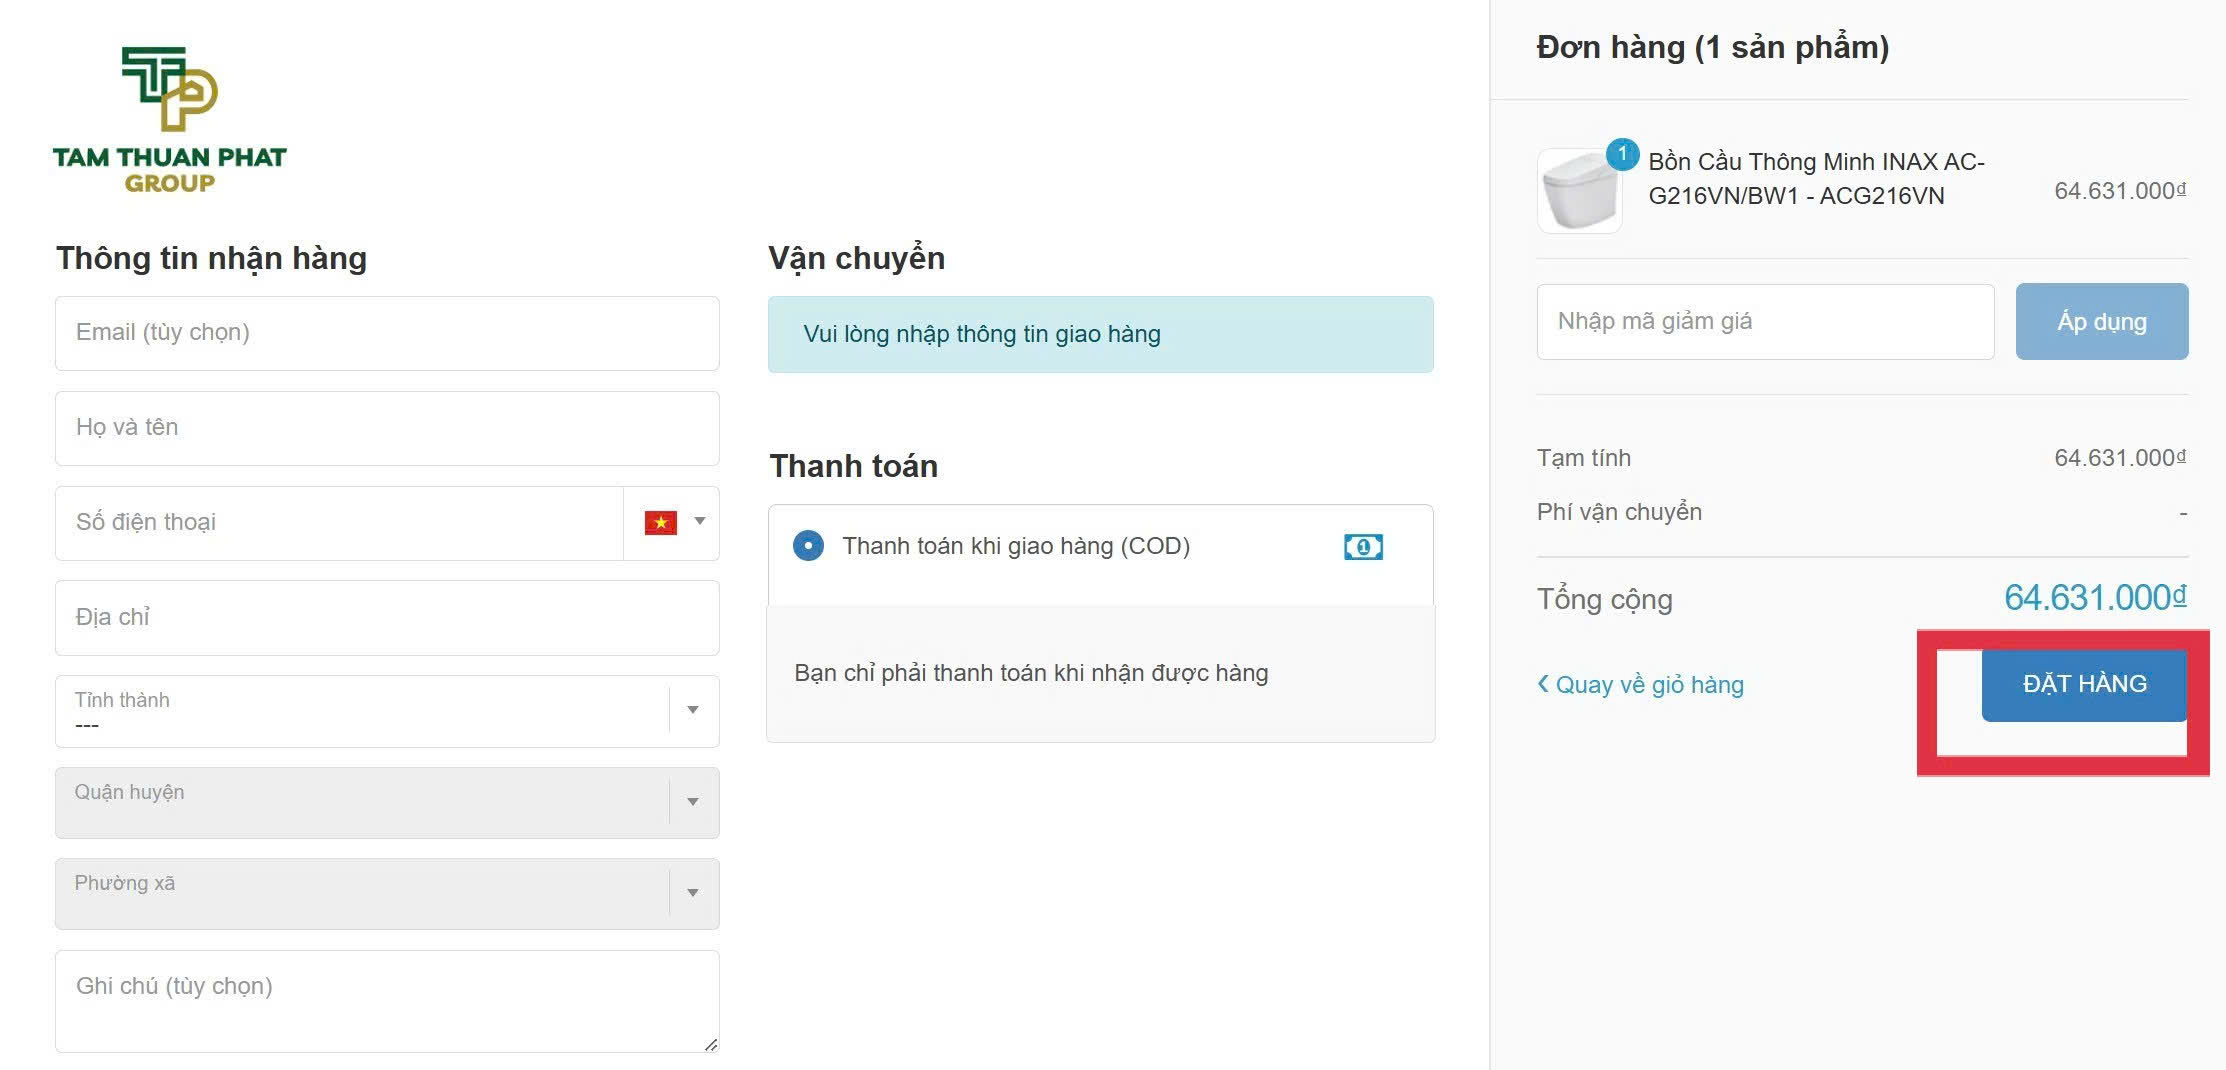
Task: Click the product name Bồn Cầu Thông Minh INAX
Action: (1815, 178)
